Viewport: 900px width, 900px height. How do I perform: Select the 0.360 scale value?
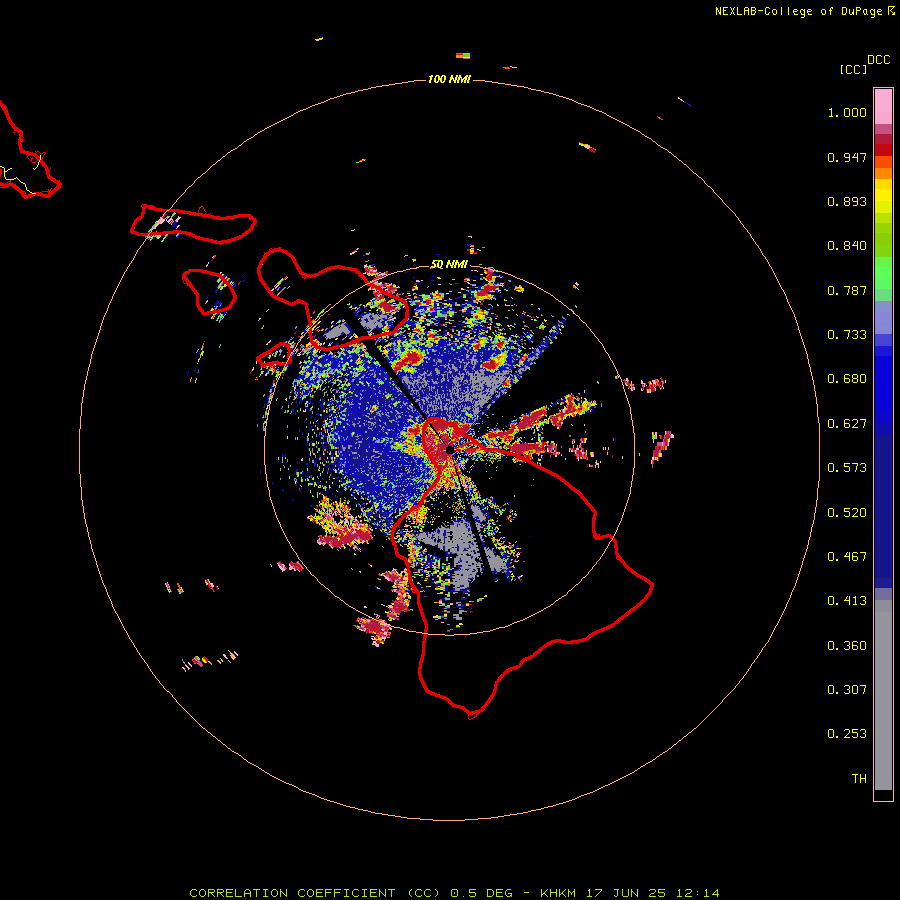847,646
